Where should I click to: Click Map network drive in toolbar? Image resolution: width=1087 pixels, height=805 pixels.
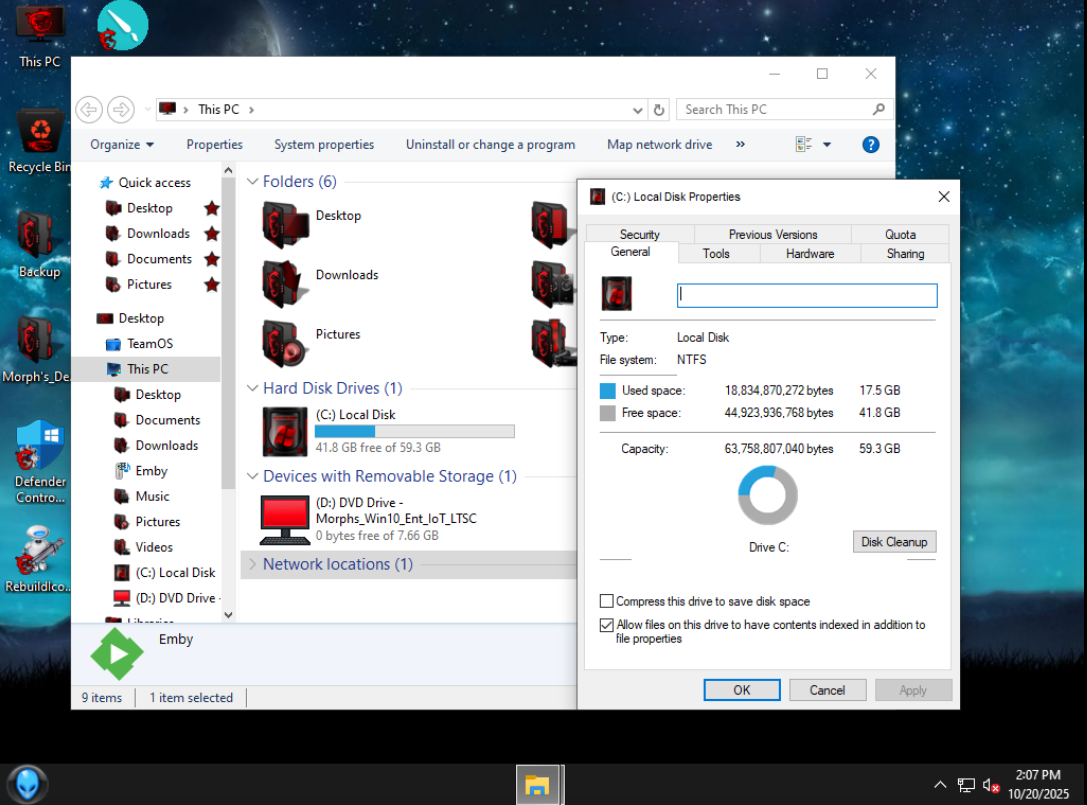[659, 144]
